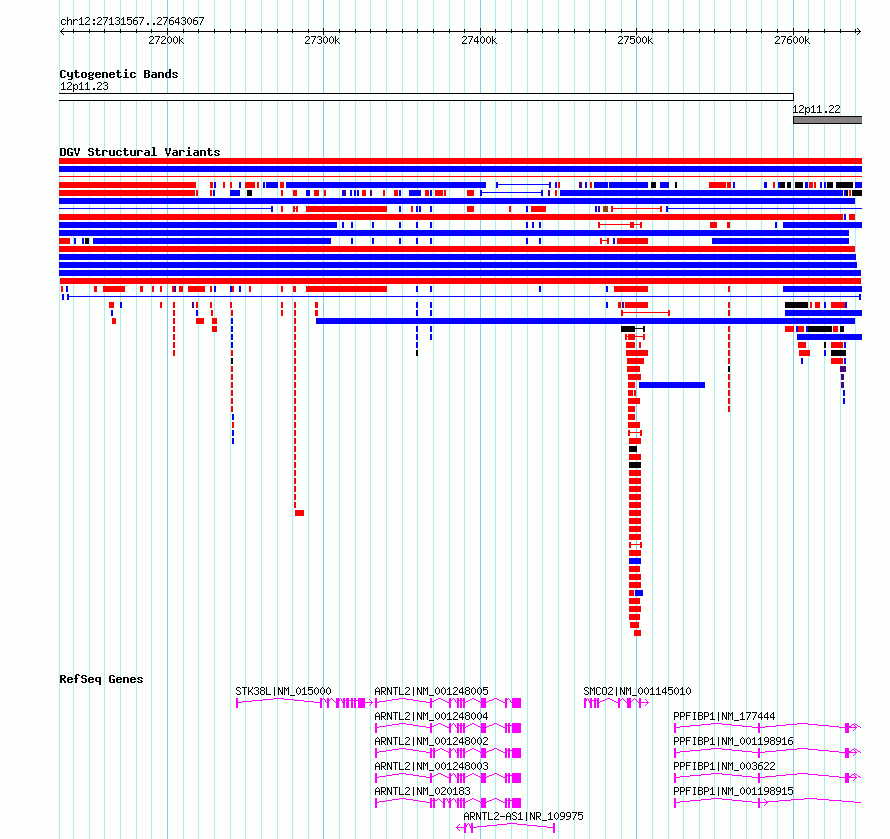Screen dimensions: 890x839
Task: Click the ARNTL2|NM_001248002 transcript label
Action: point(431,741)
